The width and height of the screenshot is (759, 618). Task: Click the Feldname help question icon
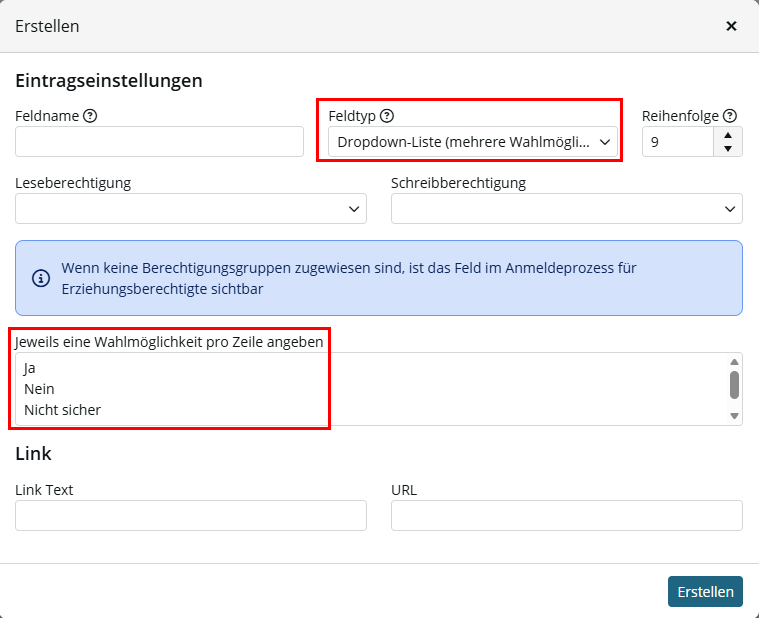(90, 116)
